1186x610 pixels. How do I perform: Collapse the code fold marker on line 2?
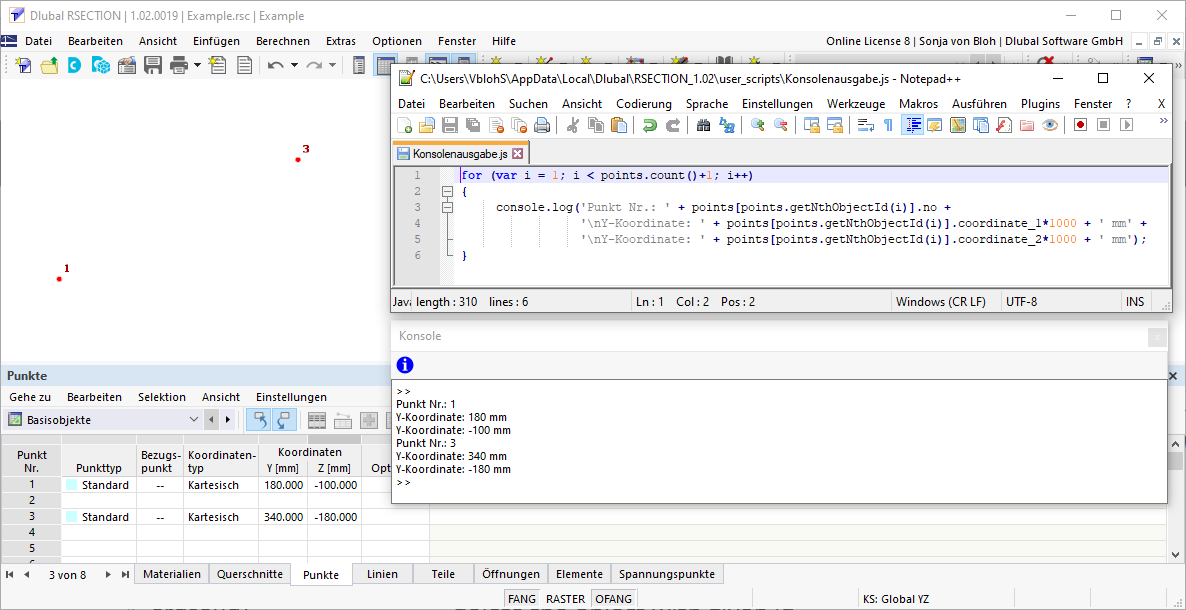[447, 191]
